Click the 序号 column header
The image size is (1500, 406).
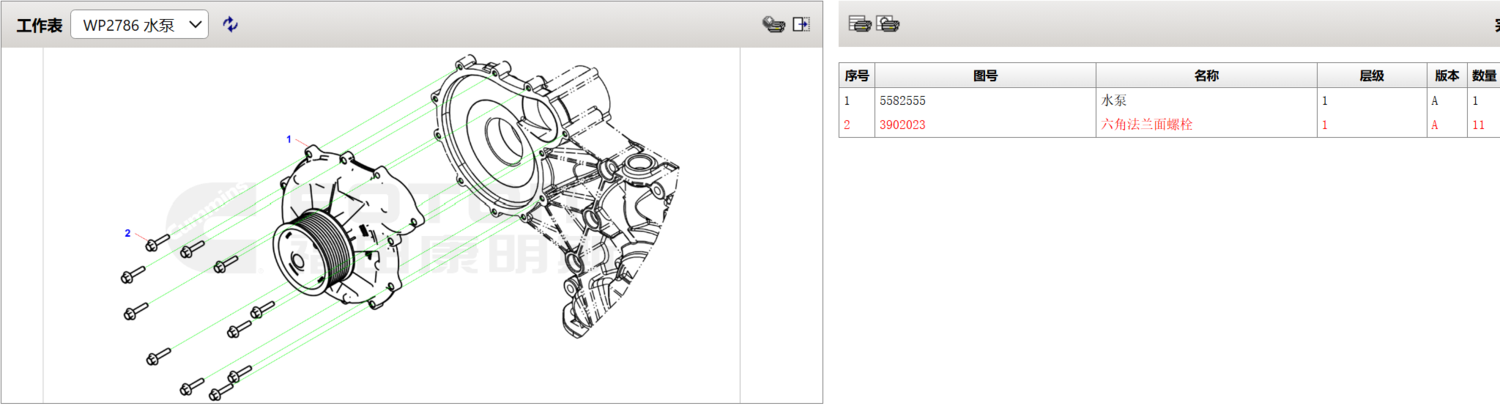pyautogui.click(x=857, y=76)
